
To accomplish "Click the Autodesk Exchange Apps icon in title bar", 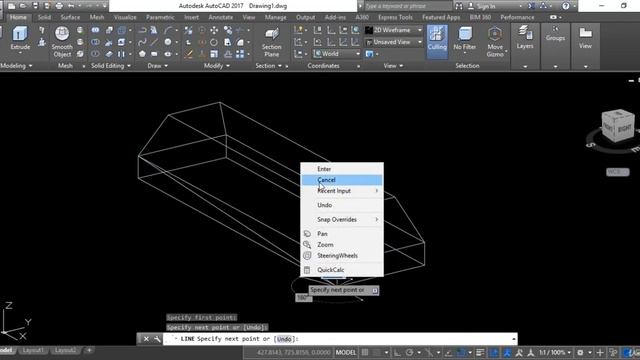I will 531,6.
